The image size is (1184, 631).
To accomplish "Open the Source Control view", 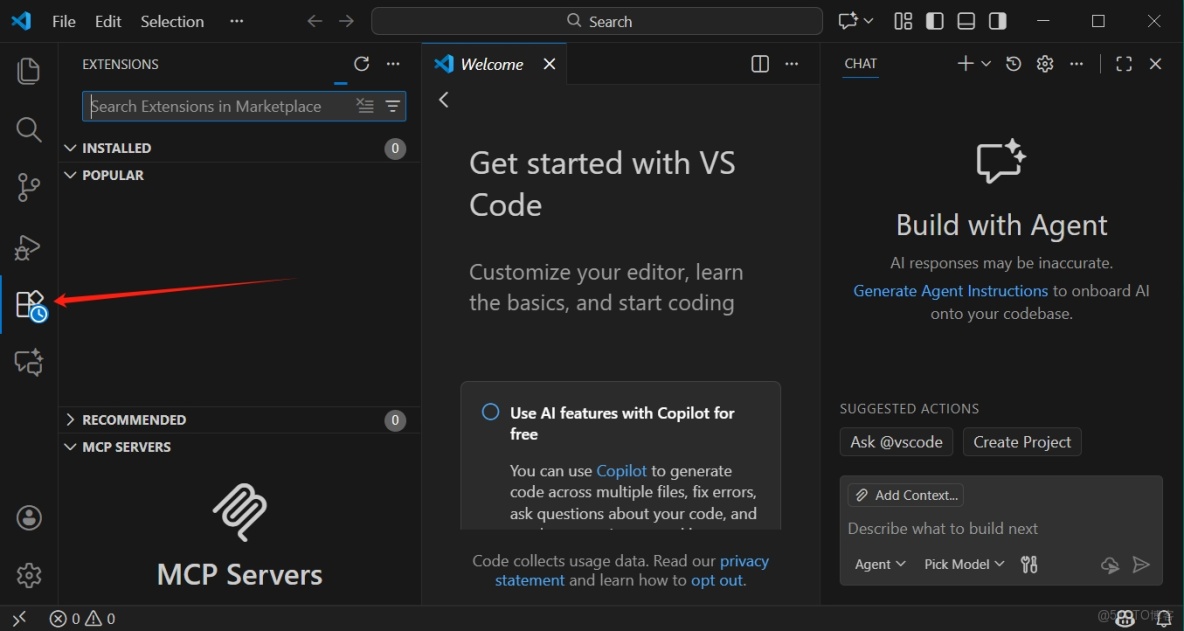I will point(28,187).
